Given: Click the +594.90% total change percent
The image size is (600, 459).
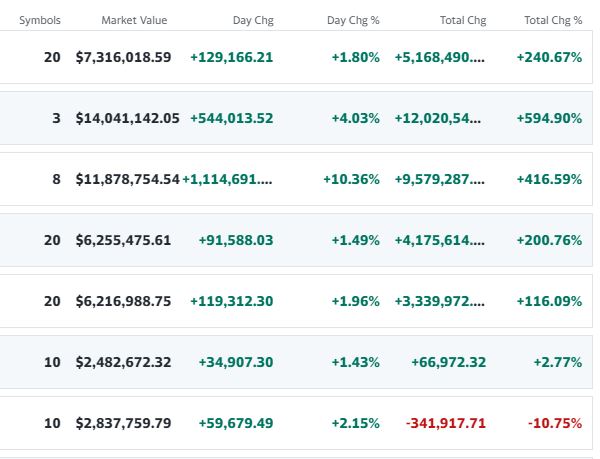Looking at the screenshot, I should 549,118.
